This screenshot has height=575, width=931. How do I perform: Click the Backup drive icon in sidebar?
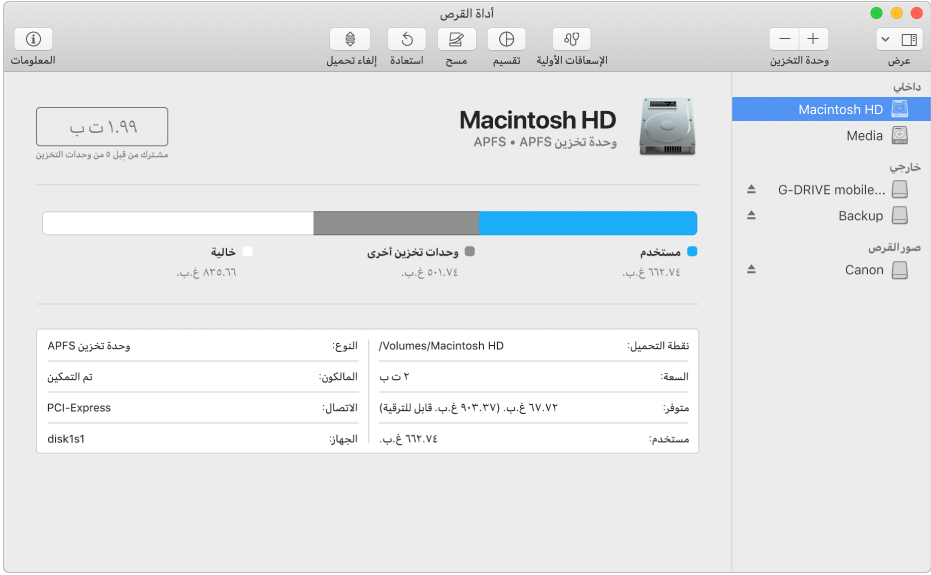click(900, 215)
